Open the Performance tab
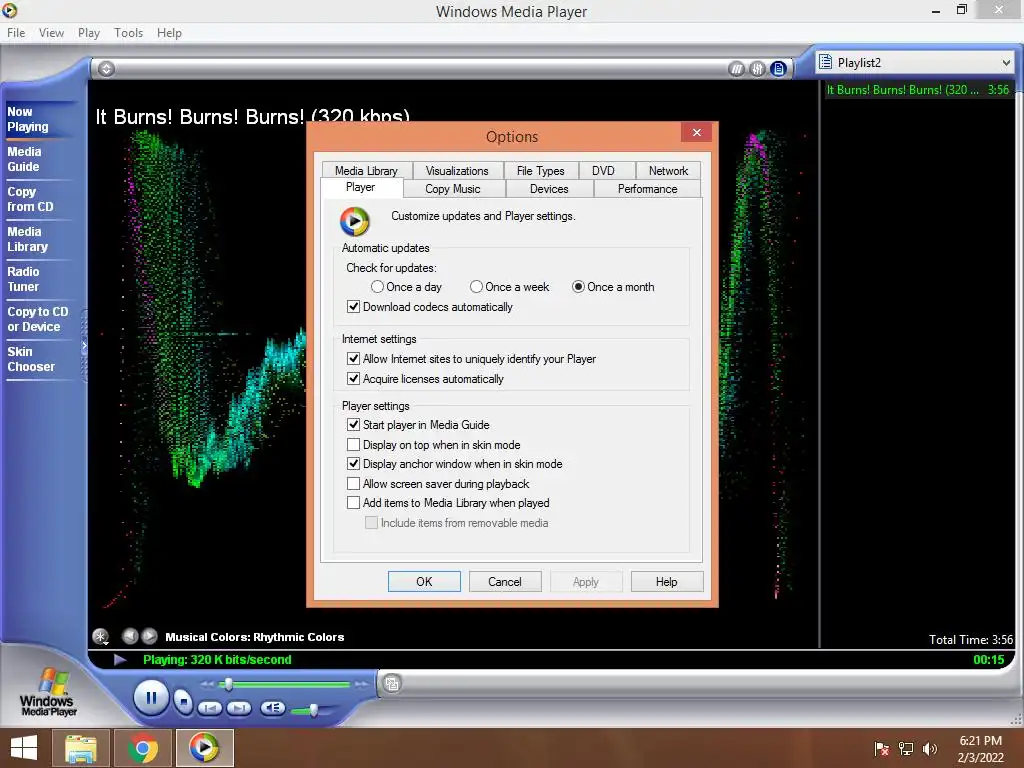The width and height of the screenshot is (1024, 768). (x=647, y=189)
